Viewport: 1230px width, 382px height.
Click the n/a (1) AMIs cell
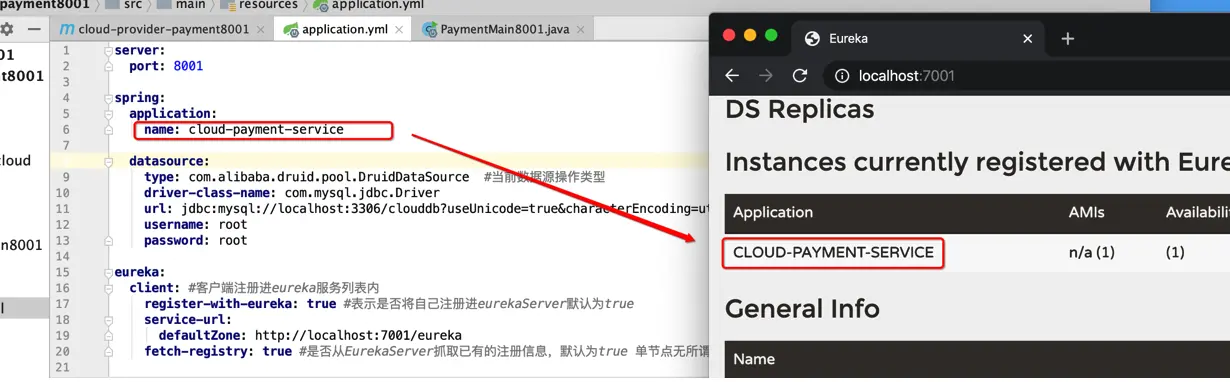click(1092, 253)
